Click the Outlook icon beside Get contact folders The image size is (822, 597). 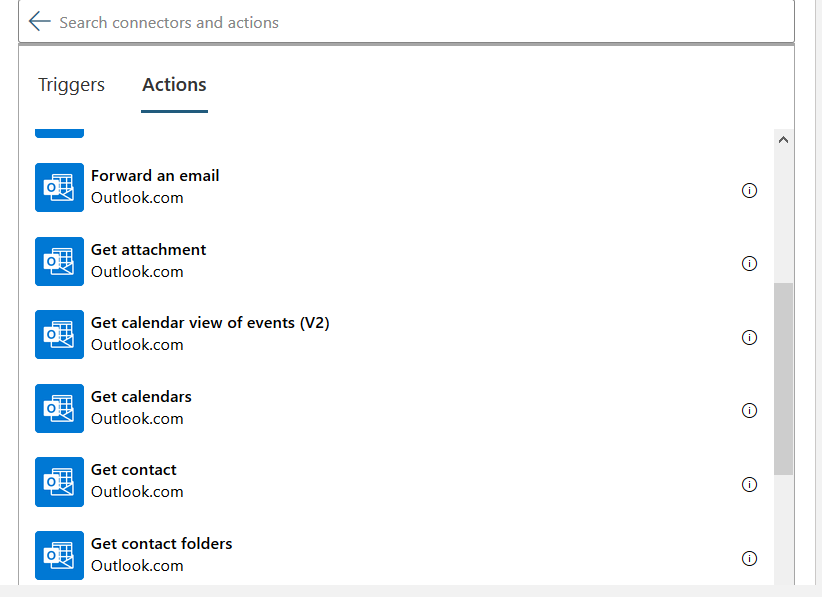point(59,555)
